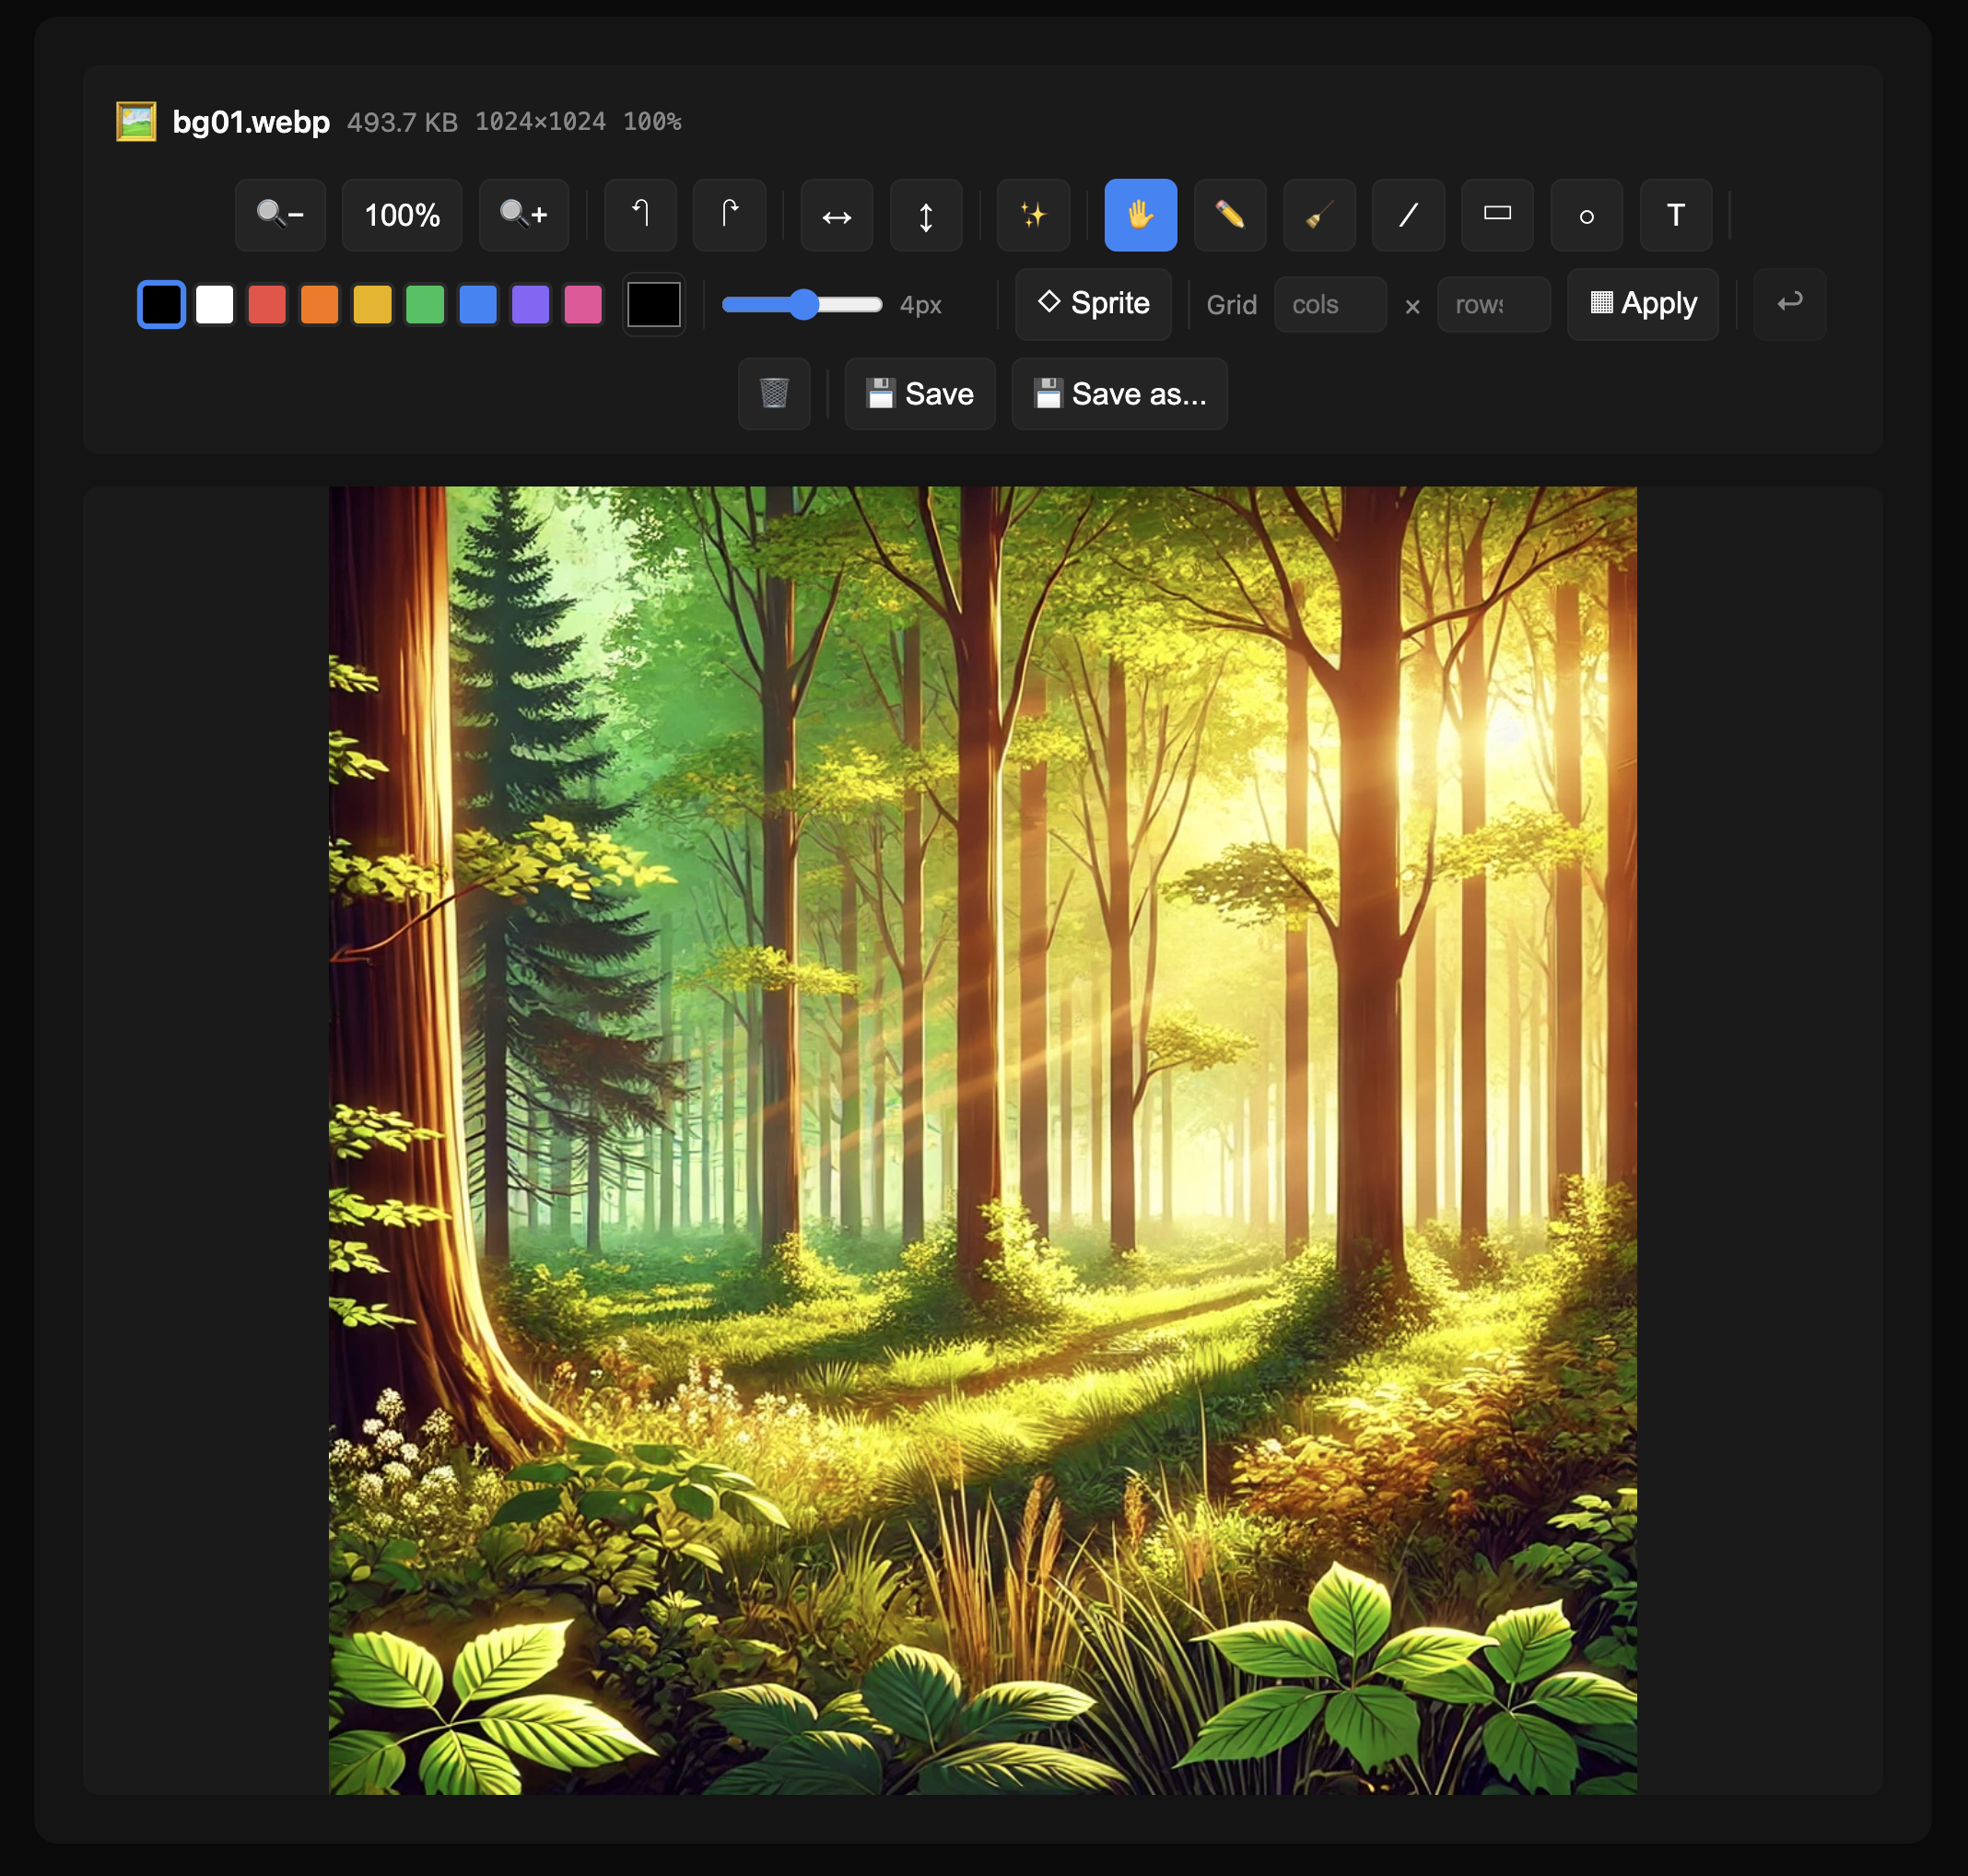Screen dimensions: 1968x1876
Task: Delete the image with the trash icon
Action: (x=773, y=394)
